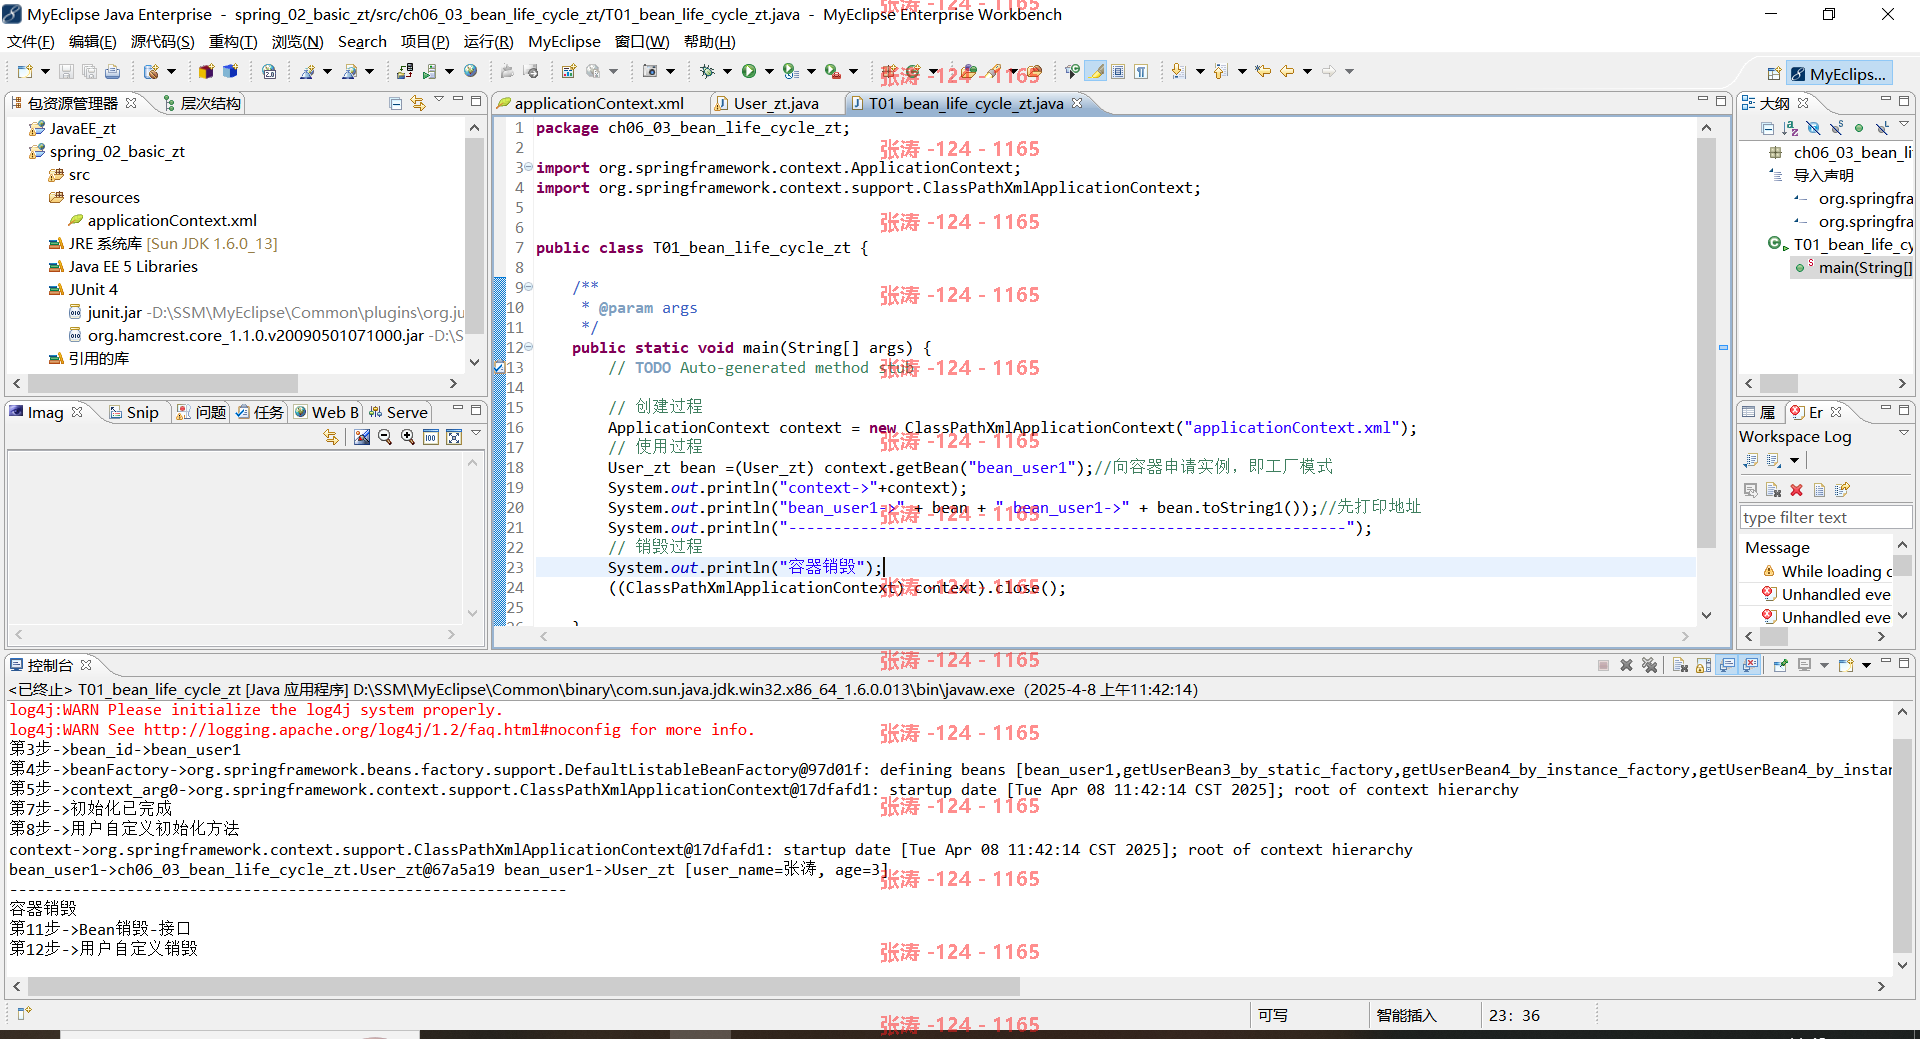Toggle Scroll Lock in console toolbar
This screenshot has width=1920, height=1039.
pyautogui.click(x=1703, y=665)
